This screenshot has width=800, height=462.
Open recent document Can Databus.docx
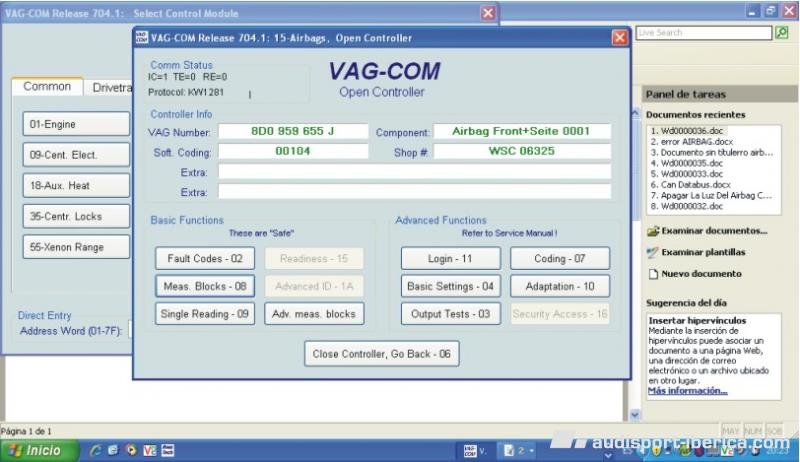coord(691,185)
